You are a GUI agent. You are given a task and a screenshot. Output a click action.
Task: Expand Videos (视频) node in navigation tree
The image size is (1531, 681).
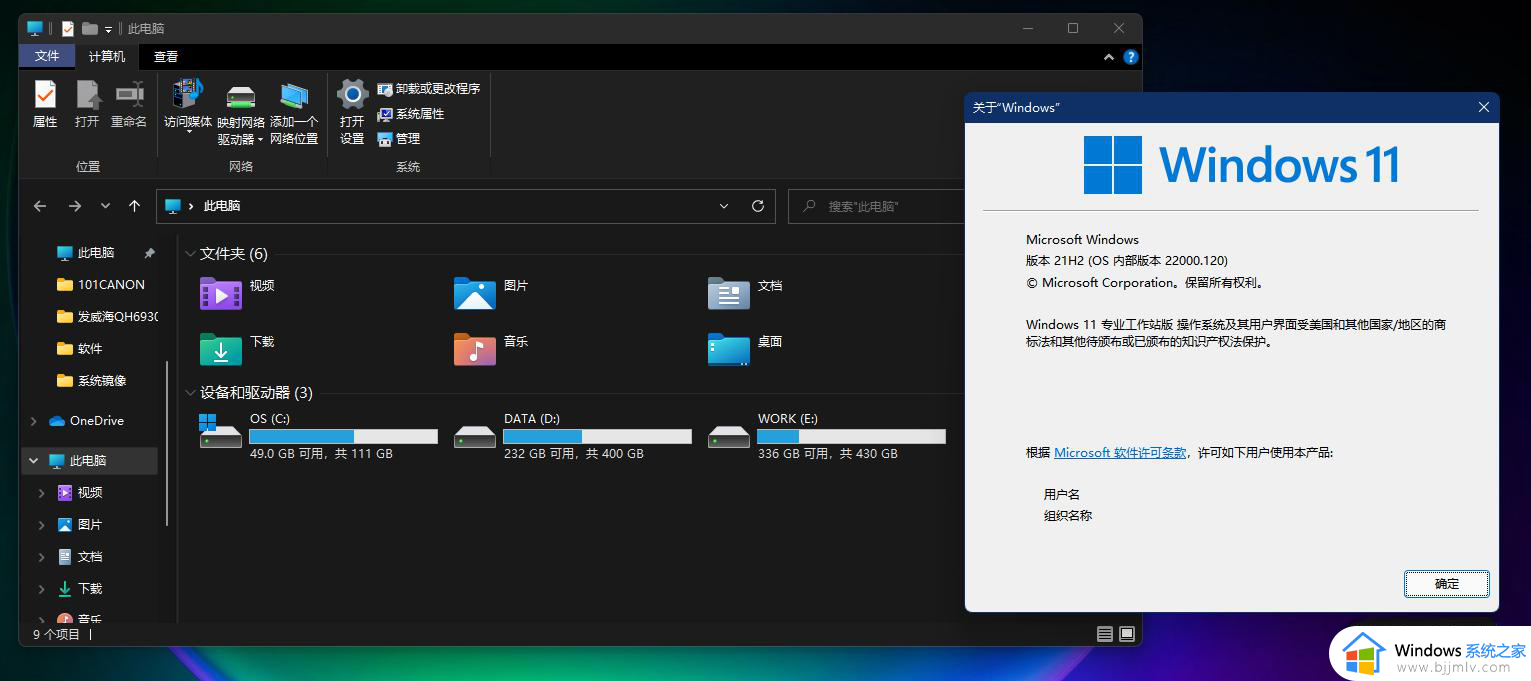[42, 493]
